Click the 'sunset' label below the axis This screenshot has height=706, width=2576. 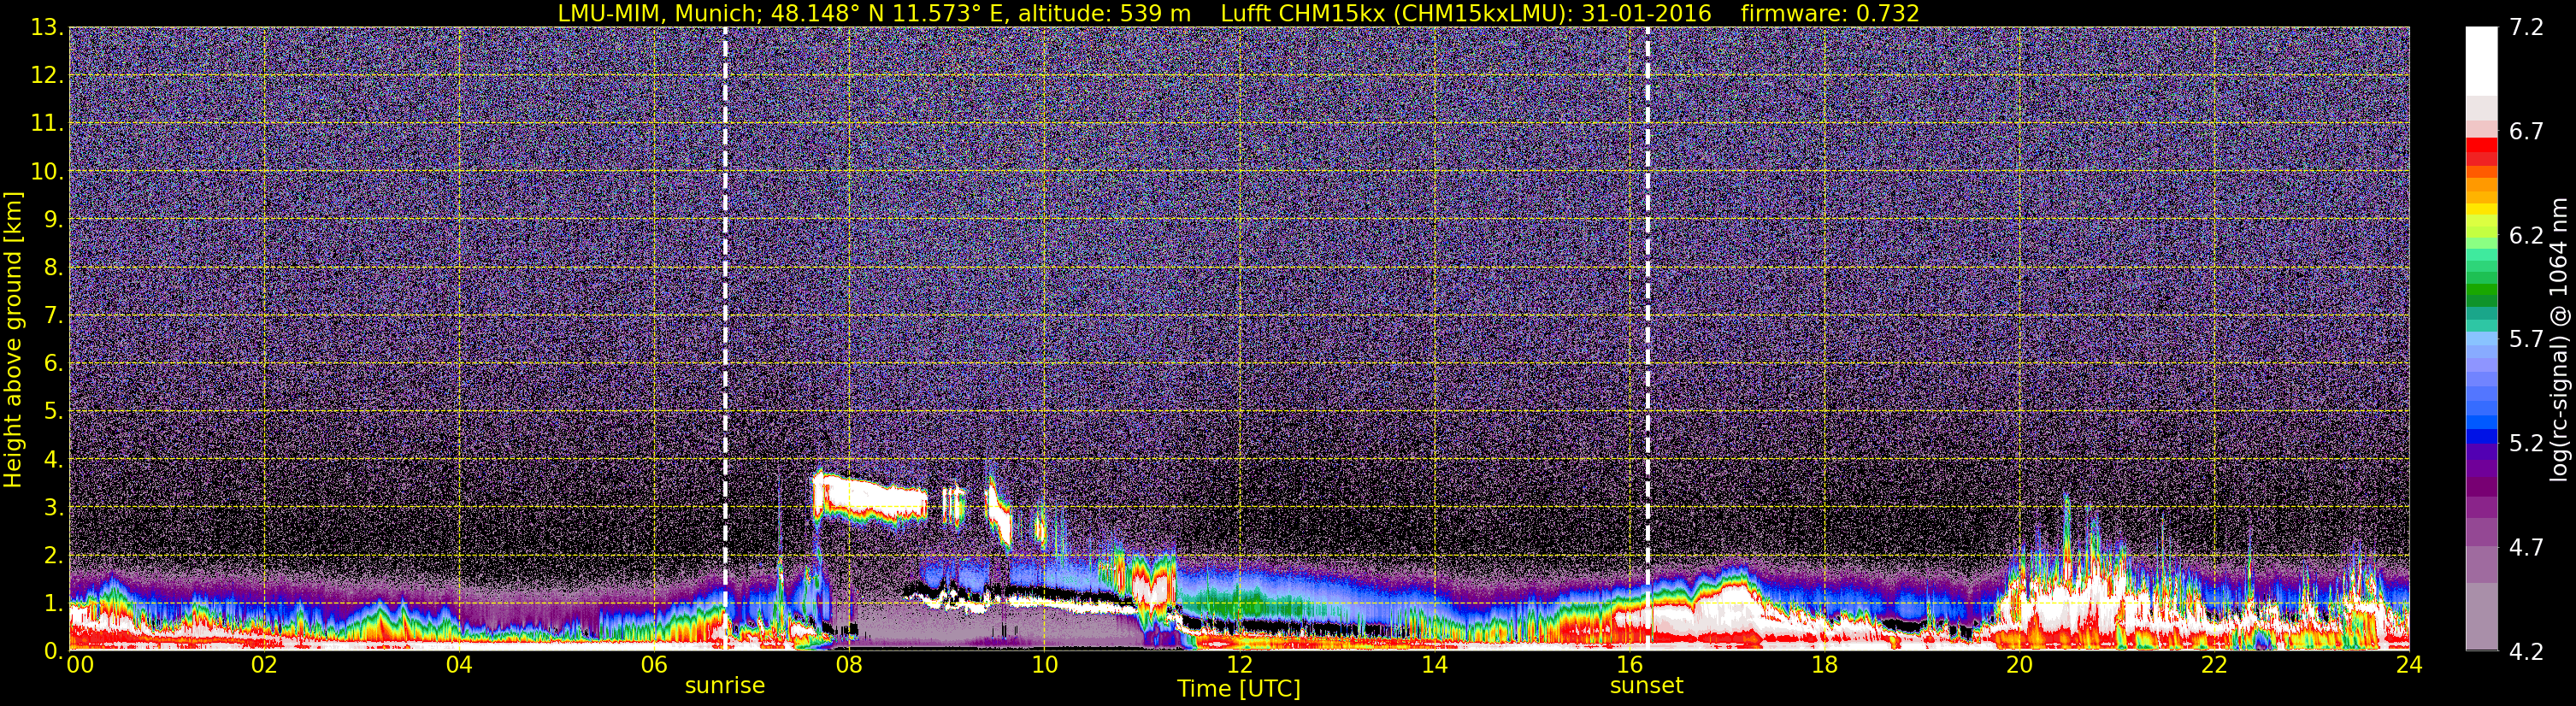pyautogui.click(x=1647, y=686)
